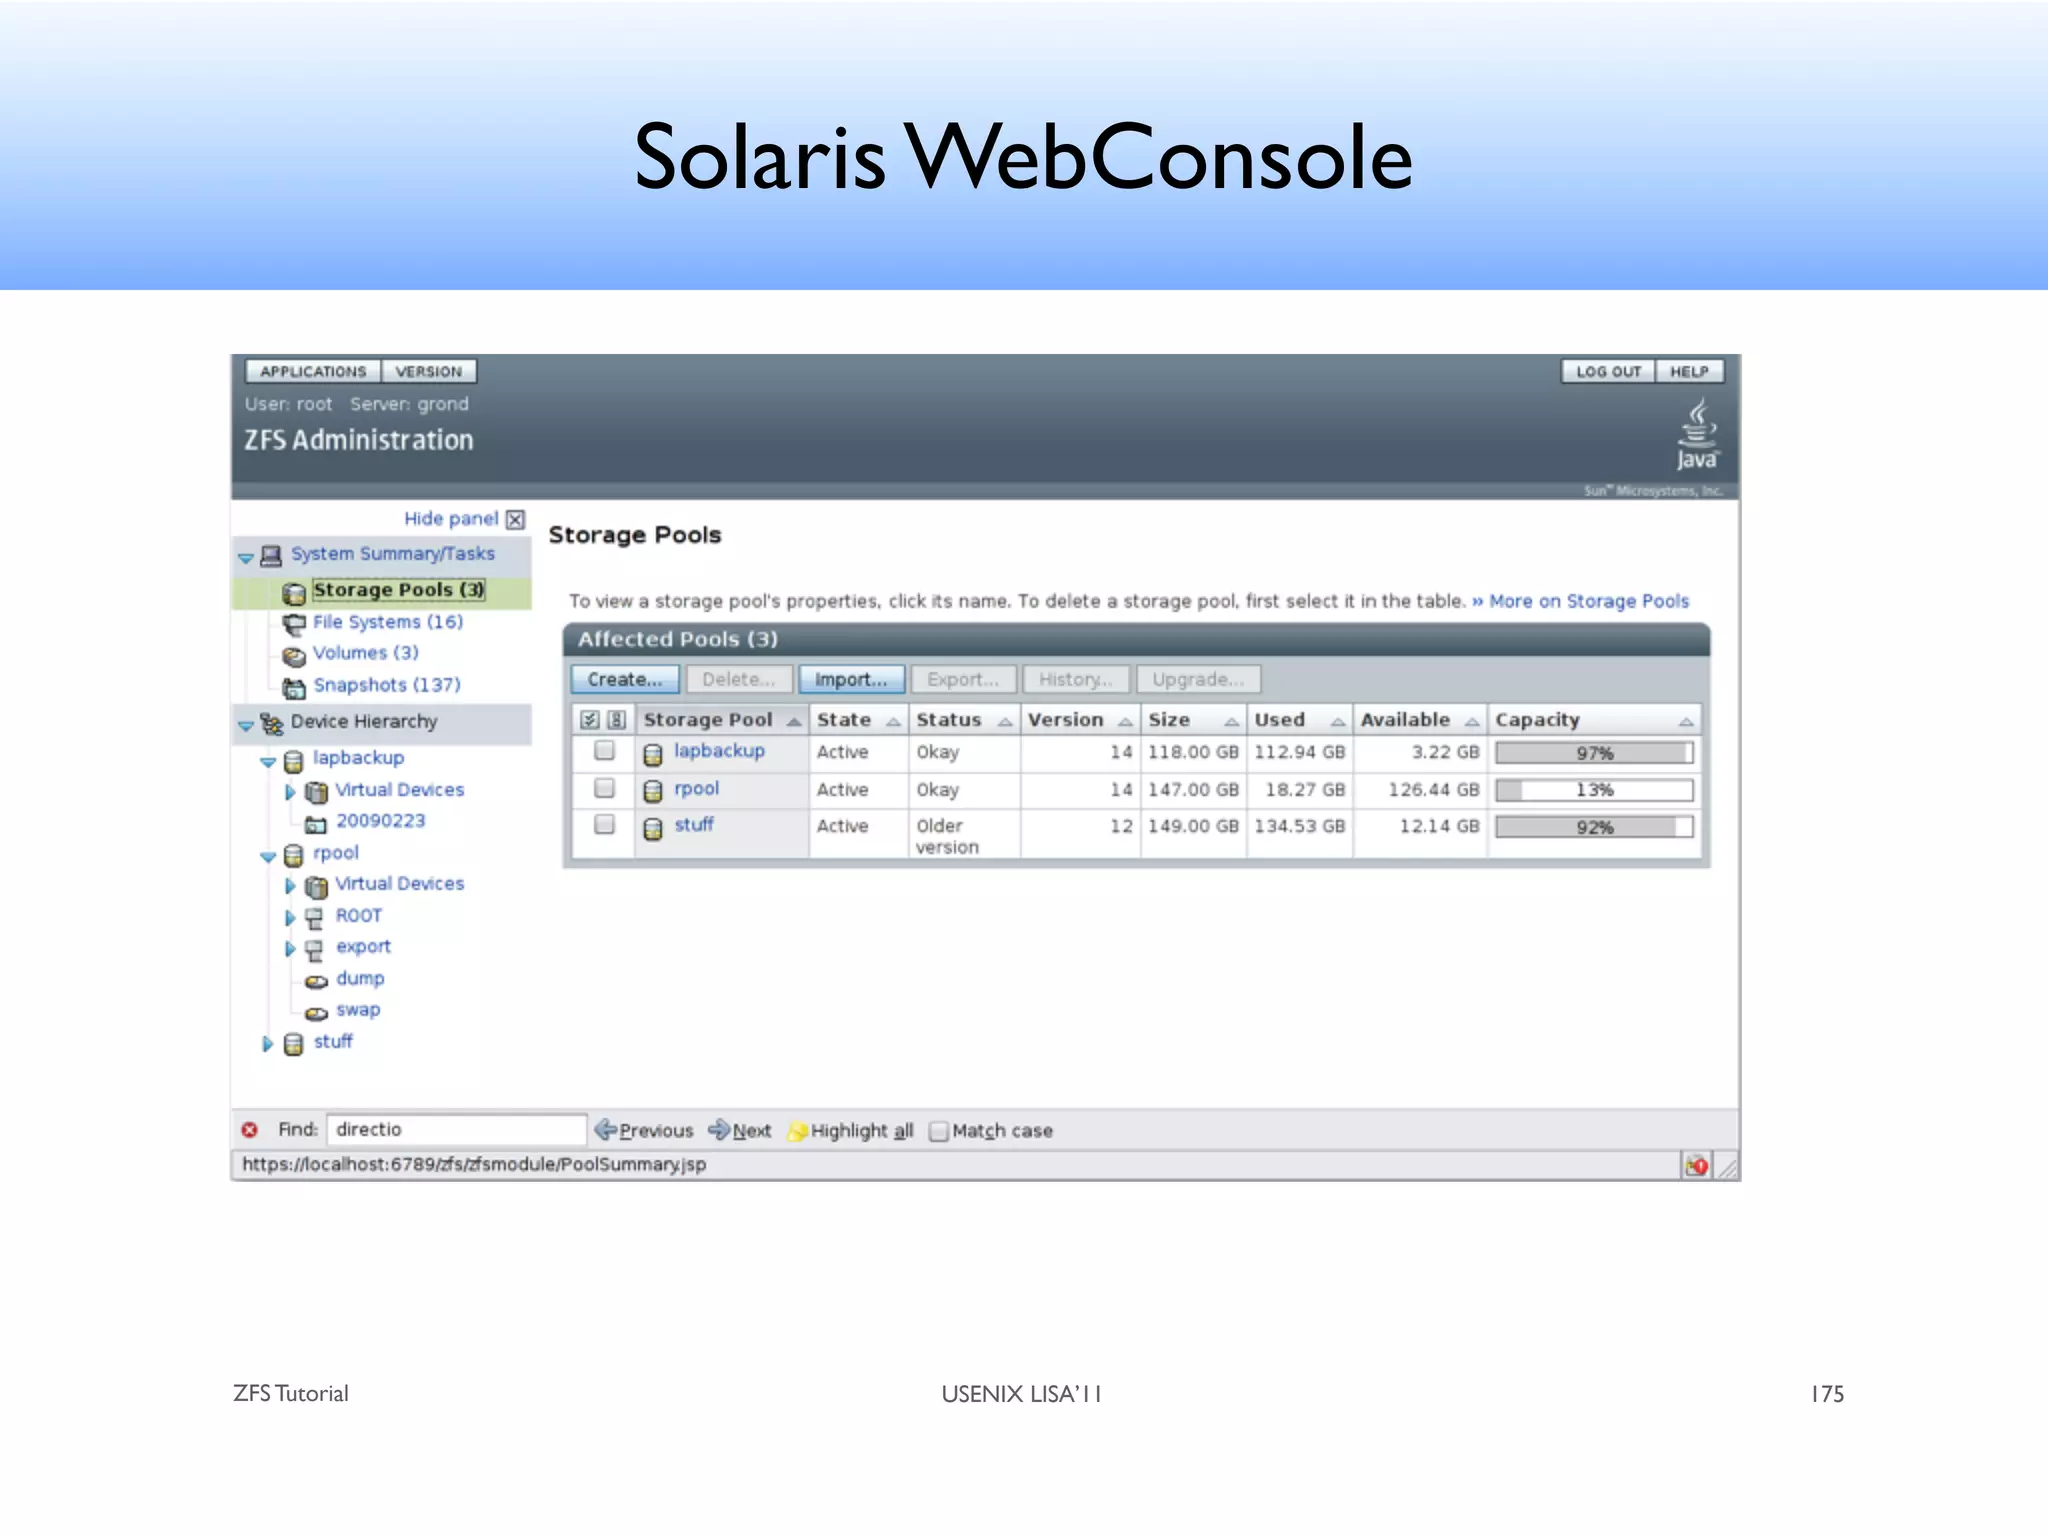Click stuff 92% capacity bar
Image resolution: width=2048 pixels, height=1536 pixels.
tap(1594, 827)
